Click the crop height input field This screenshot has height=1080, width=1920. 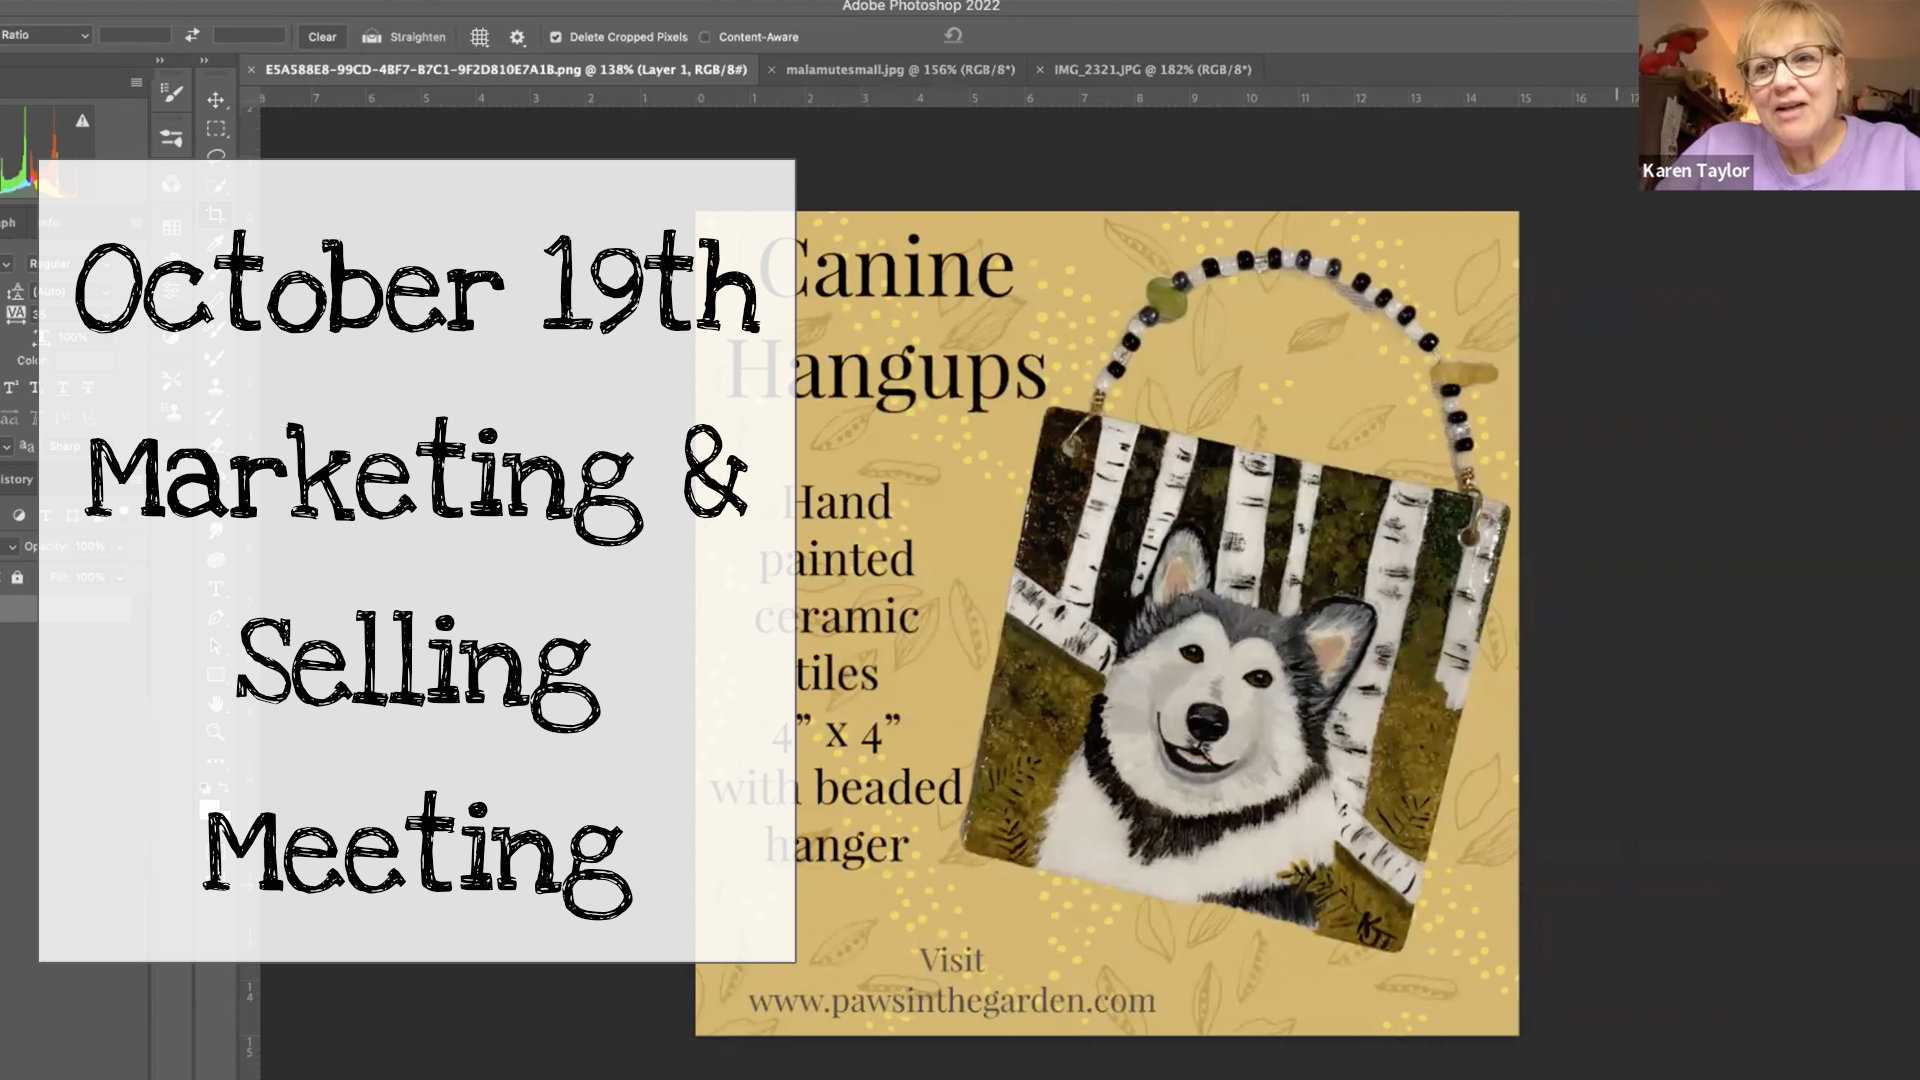[x=250, y=35]
